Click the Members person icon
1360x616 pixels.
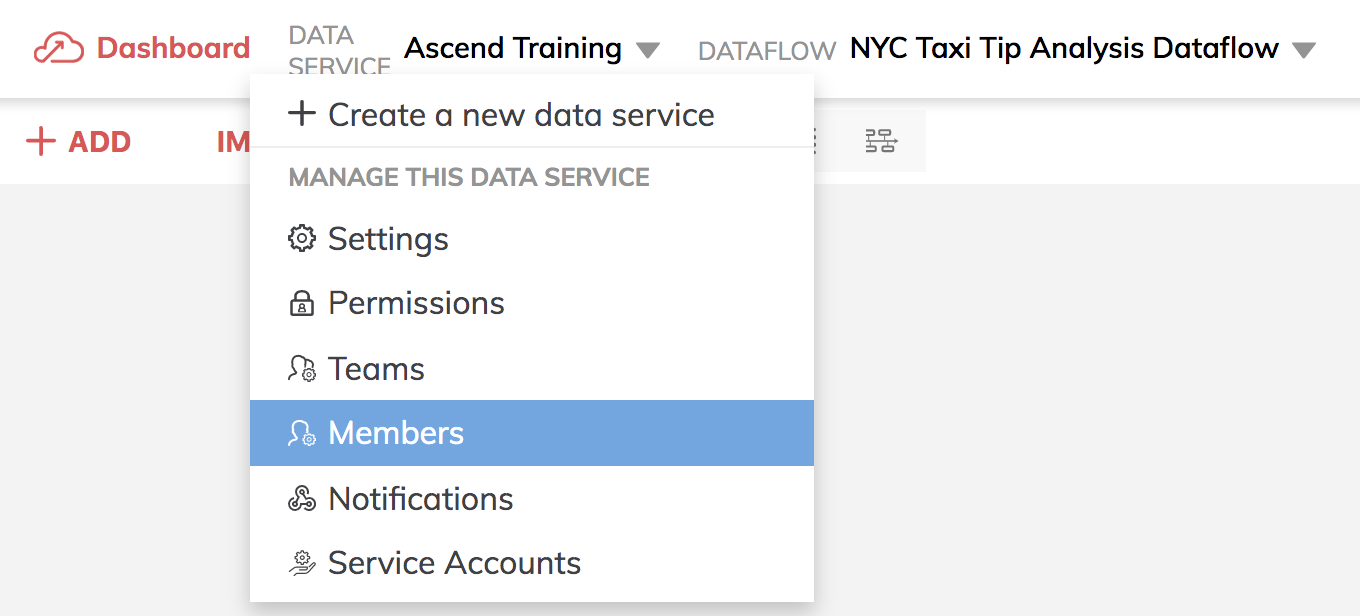[302, 433]
